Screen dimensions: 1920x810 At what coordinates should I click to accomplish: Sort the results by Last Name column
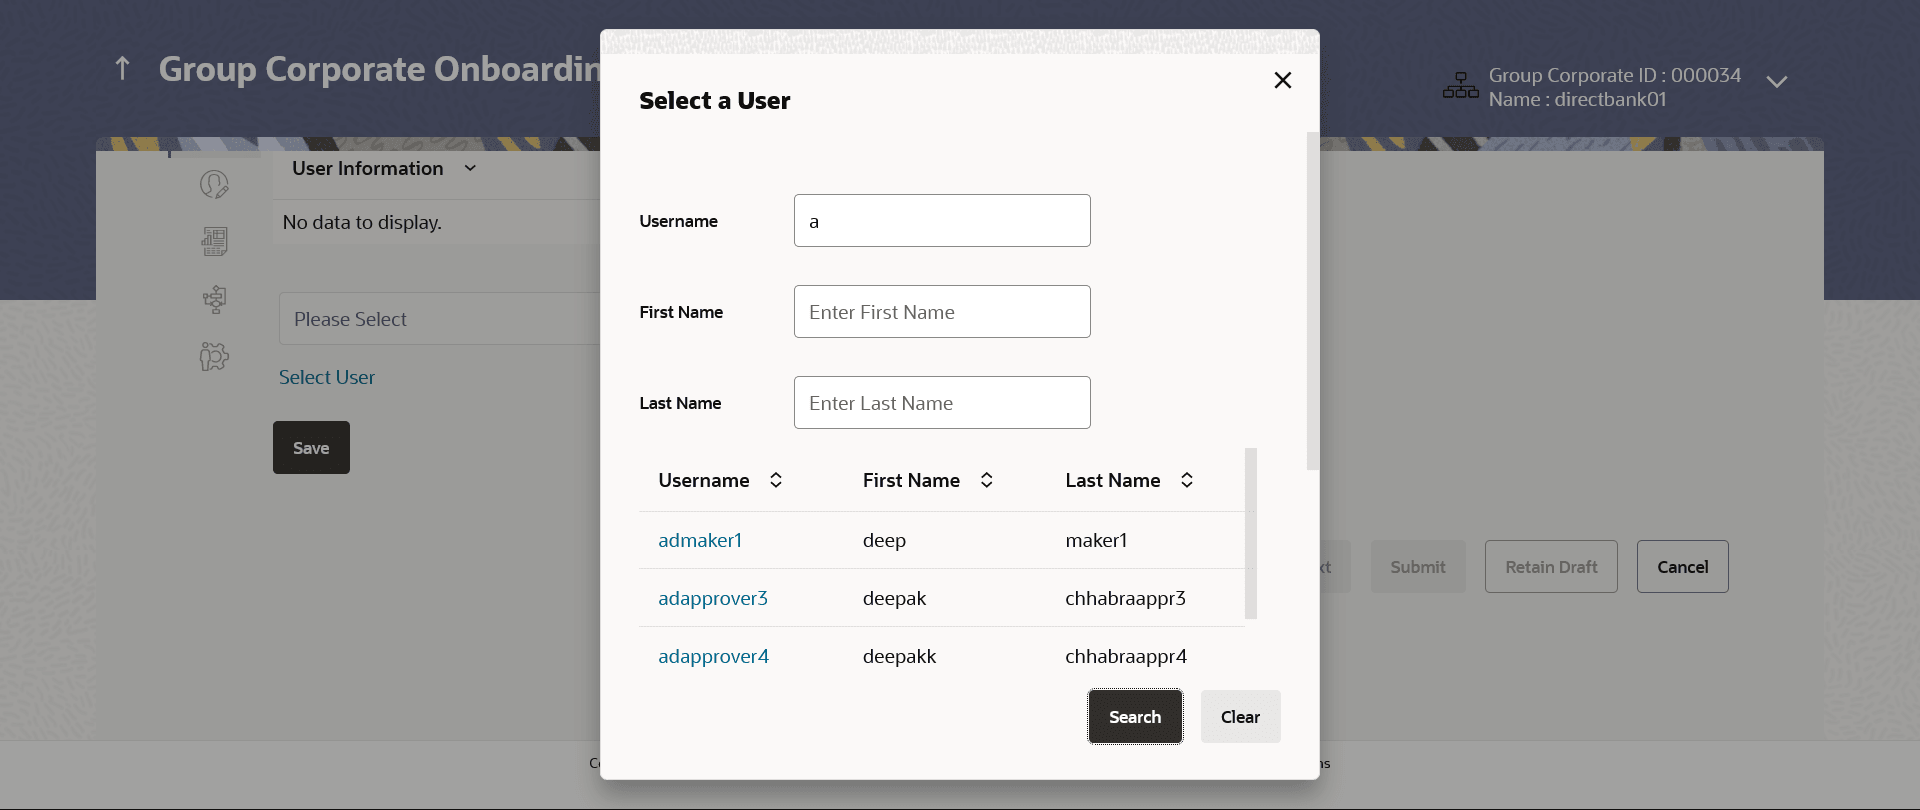pos(1186,480)
